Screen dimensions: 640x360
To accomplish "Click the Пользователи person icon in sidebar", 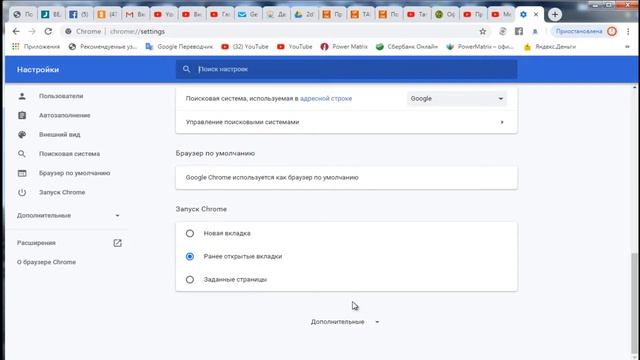I will tap(22, 96).
